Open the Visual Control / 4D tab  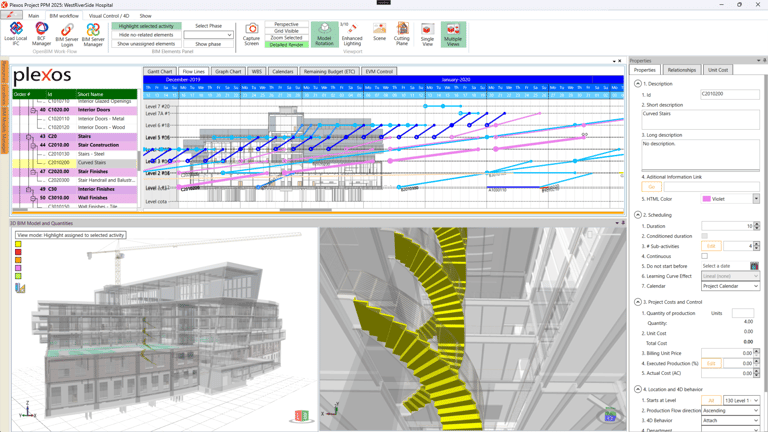coord(109,16)
